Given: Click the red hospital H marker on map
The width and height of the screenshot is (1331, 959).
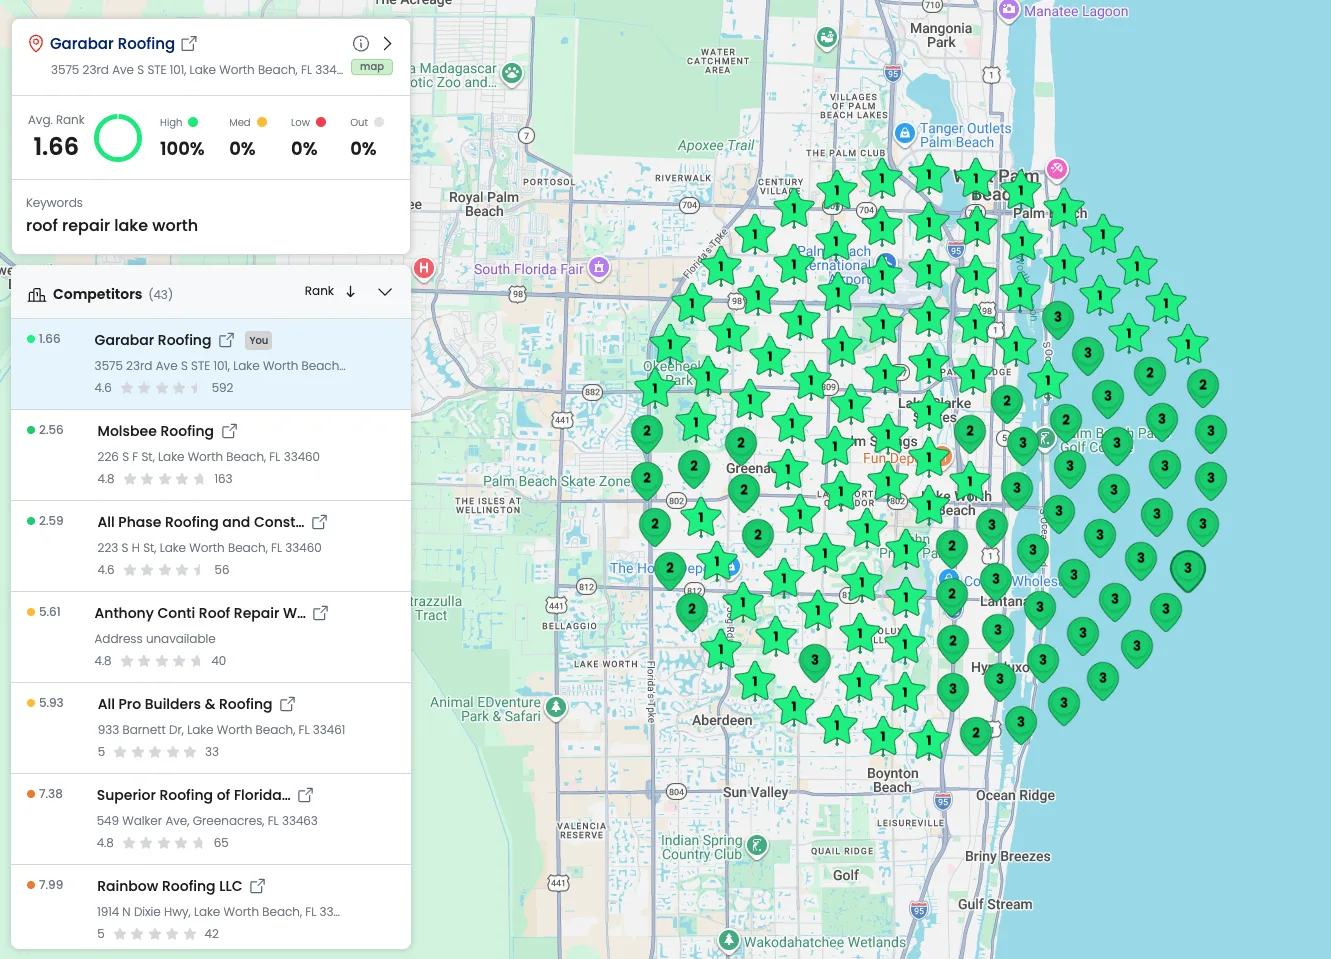Looking at the screenshot, I should [x=424, y=268].
